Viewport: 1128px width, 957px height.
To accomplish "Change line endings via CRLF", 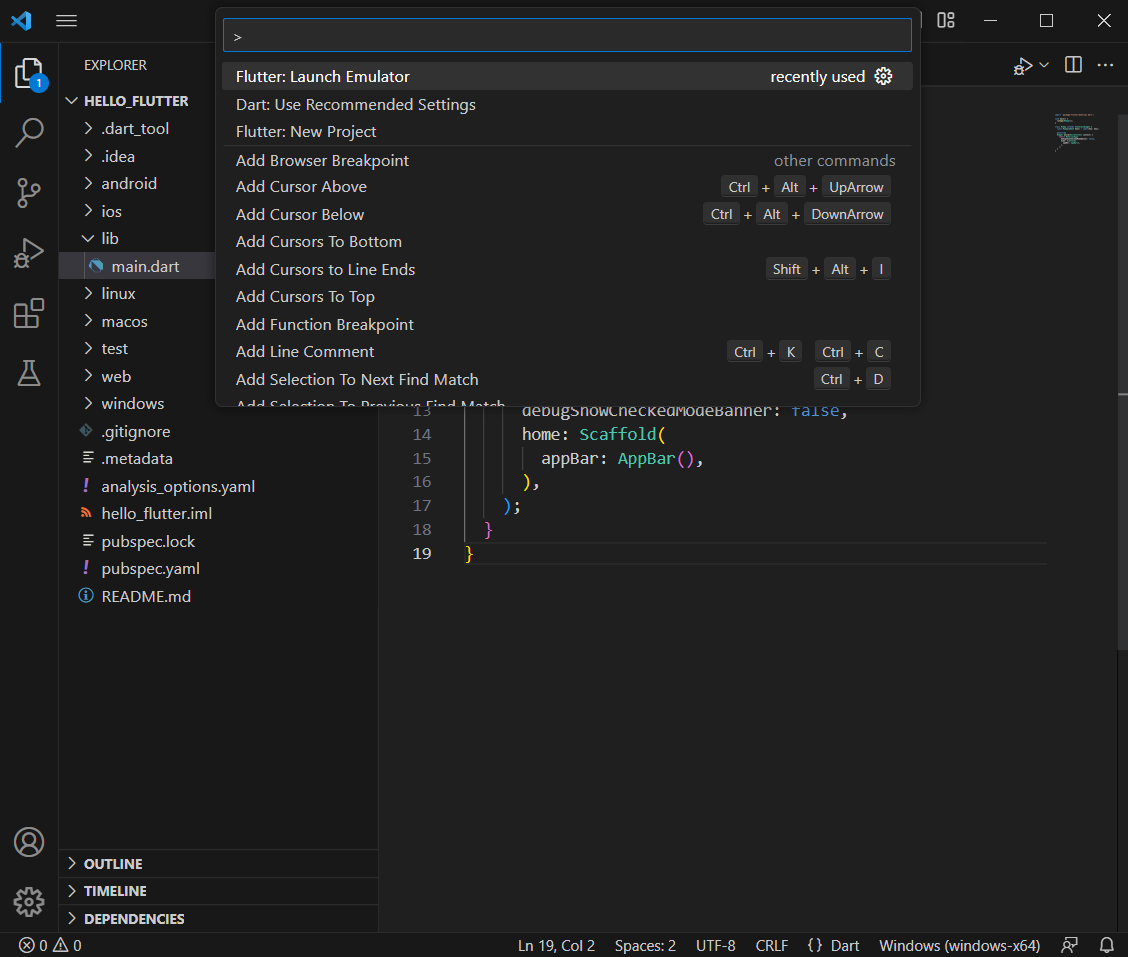I will click(x=772, y=945).
